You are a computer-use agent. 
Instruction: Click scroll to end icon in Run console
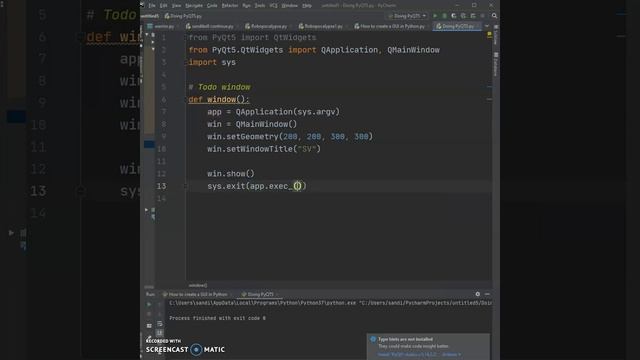click(x=160, y=333)
